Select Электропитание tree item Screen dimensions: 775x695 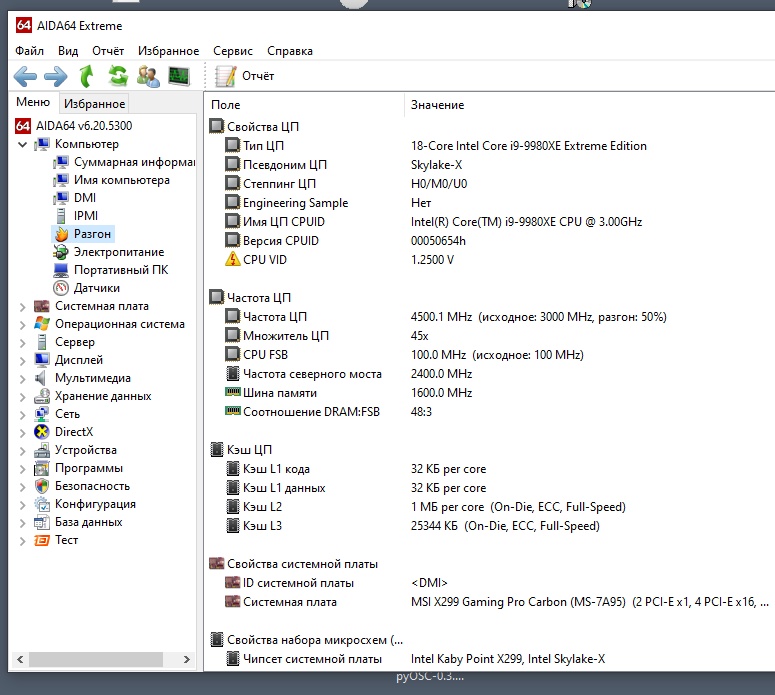(x=109, y=252)
